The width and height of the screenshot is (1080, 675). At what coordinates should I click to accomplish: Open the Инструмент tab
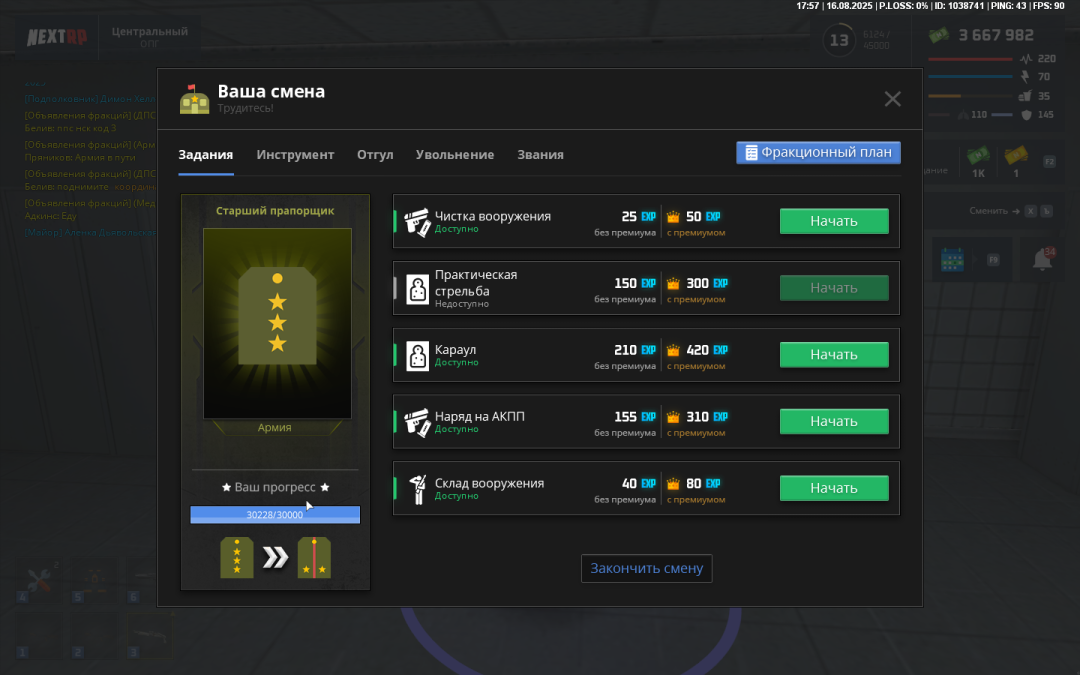click(x=295, y=155)
